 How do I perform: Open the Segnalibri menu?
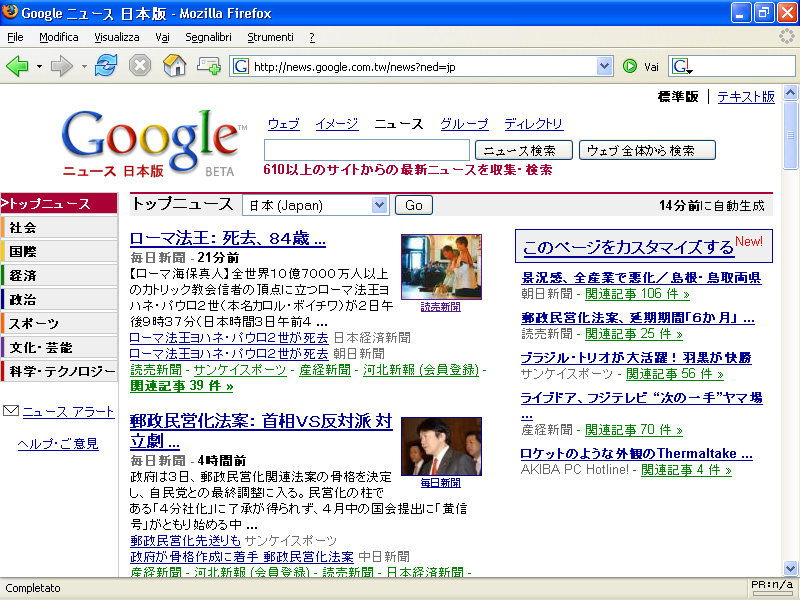point(208,37)
